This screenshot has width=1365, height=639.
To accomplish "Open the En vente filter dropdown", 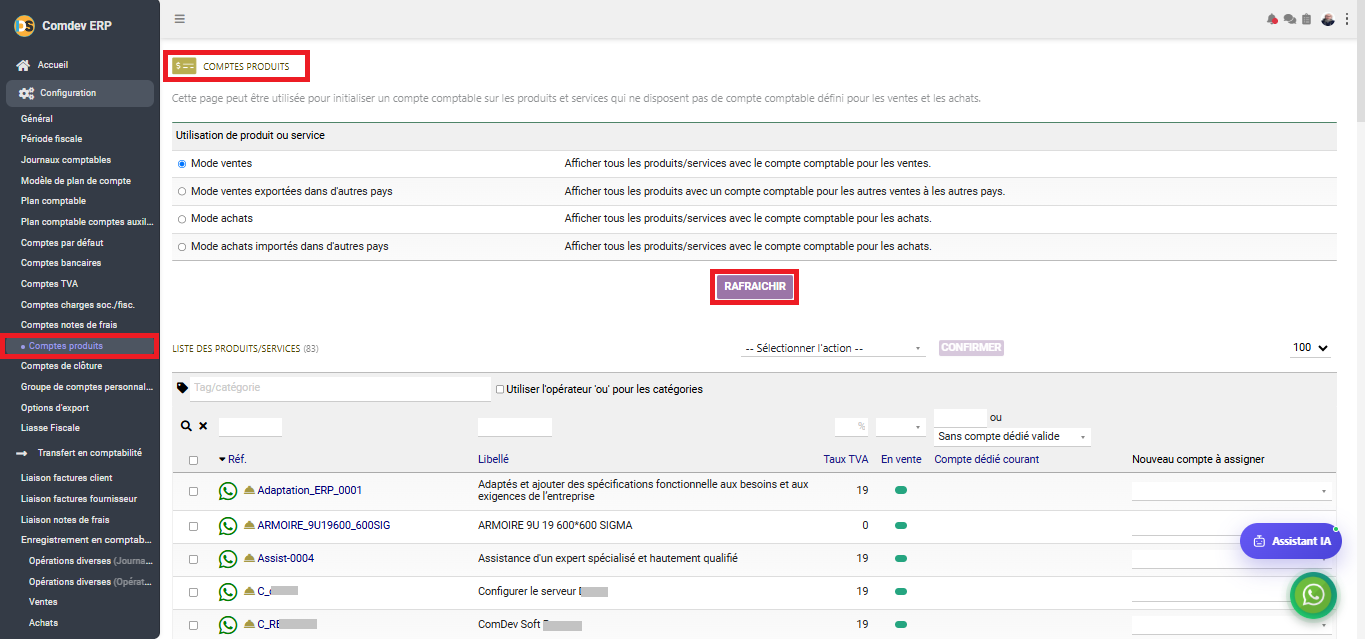I will click(900, 427).
